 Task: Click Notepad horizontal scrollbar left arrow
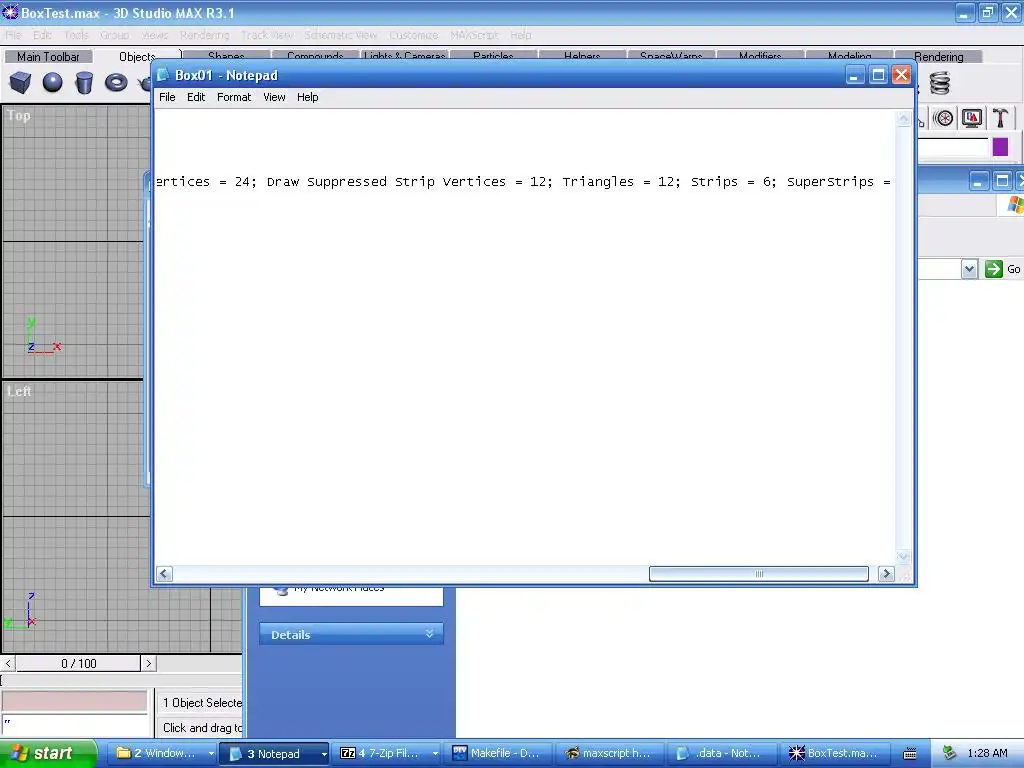point(165,574)
